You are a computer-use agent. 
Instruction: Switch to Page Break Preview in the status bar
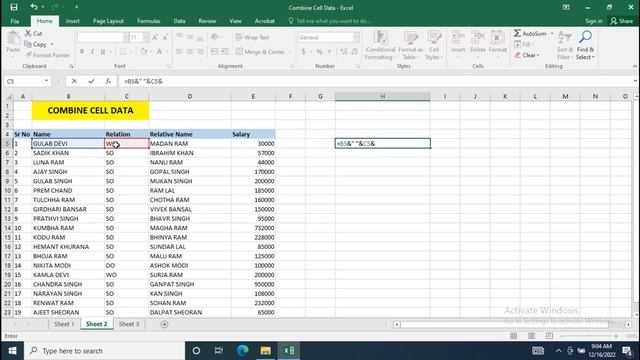549,336
